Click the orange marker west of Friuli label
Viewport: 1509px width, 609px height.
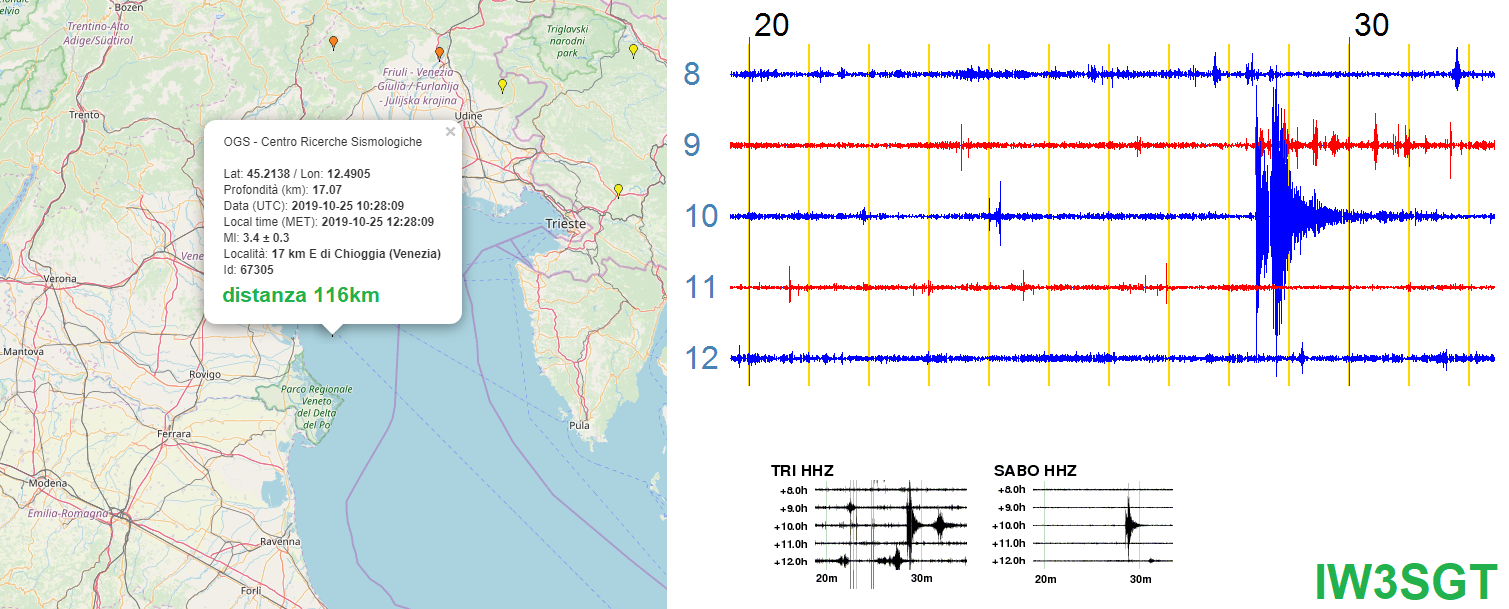coord(333,42)
